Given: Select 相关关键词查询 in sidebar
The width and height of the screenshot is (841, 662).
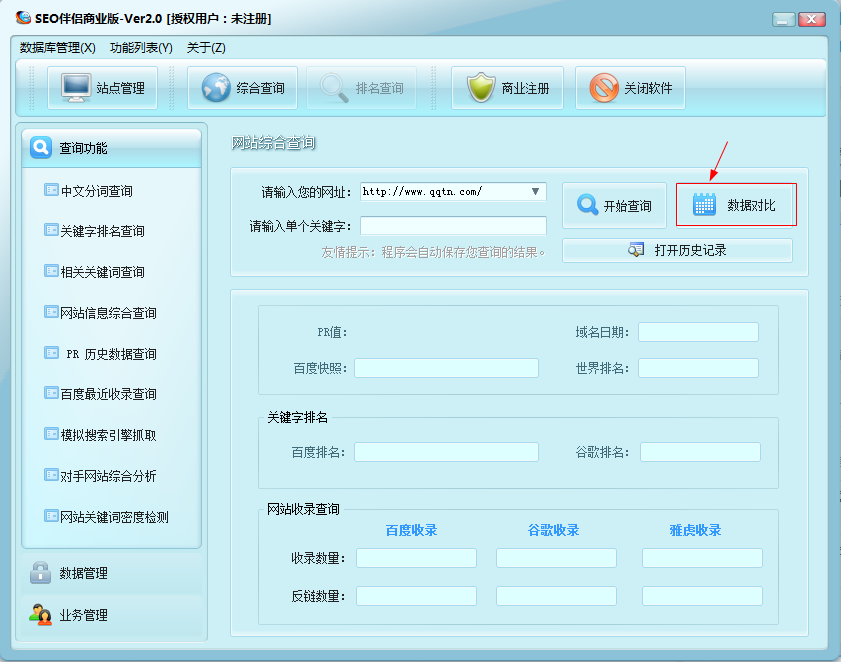Looking at the screenshot, I should [x=102, y=272].
